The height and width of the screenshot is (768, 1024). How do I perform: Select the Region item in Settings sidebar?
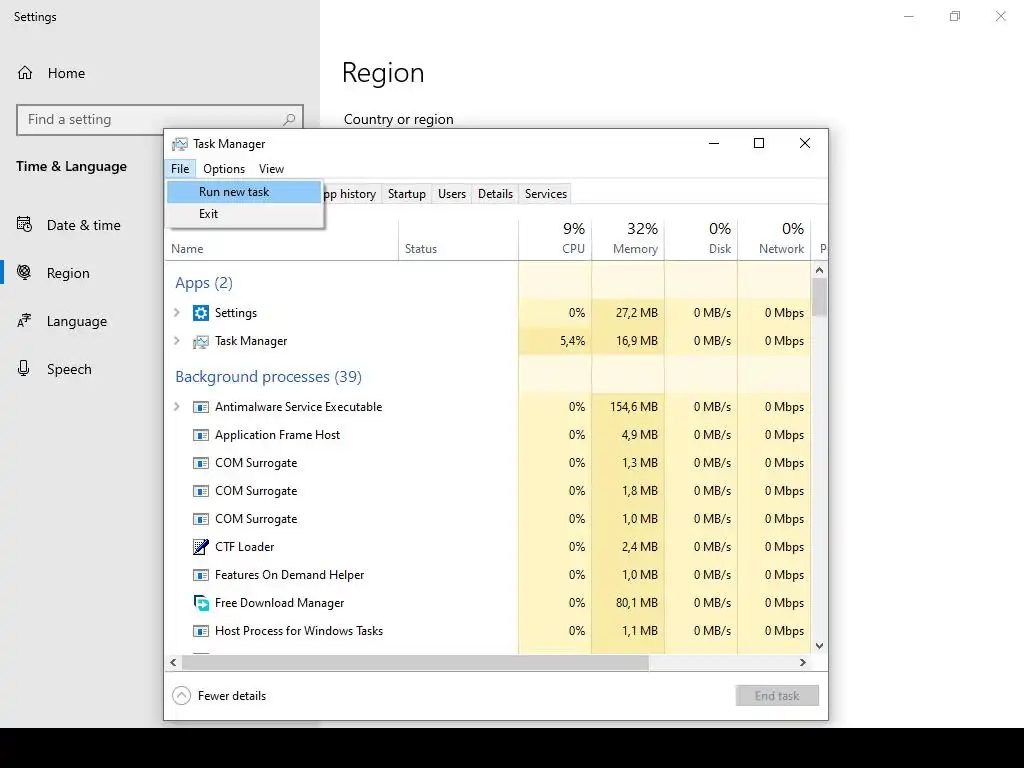(68, 273)
